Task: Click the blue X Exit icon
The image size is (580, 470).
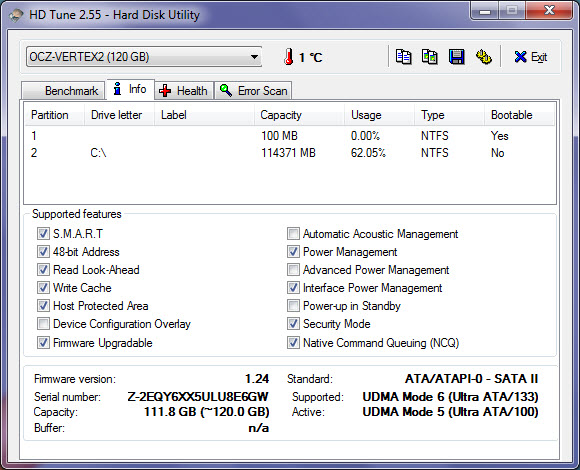Action: coord(520,57)
